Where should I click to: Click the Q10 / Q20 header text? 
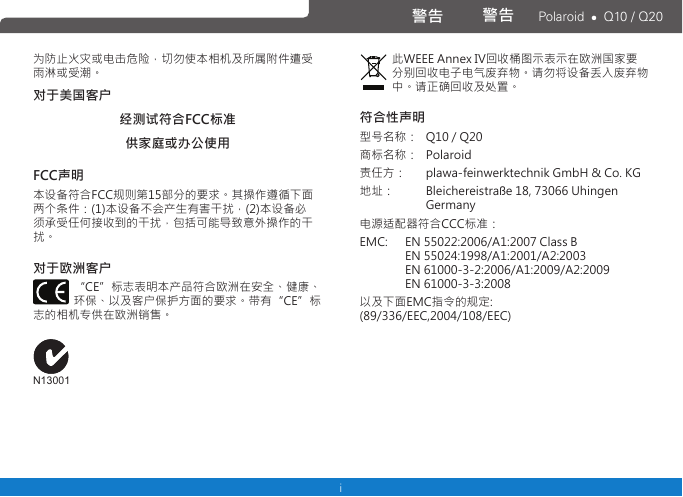[633, 17]
